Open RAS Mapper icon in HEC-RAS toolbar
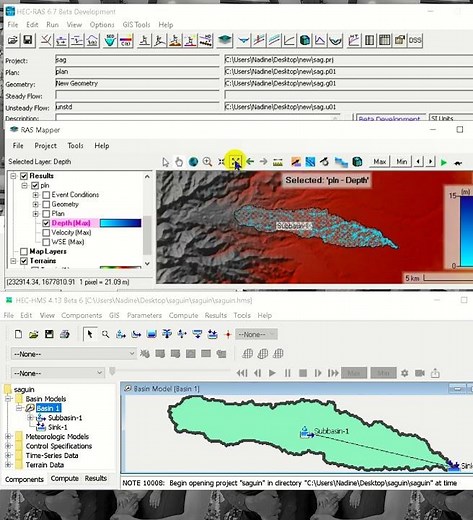The height and width of the screenshot is (520, 473). pos(225,41)
